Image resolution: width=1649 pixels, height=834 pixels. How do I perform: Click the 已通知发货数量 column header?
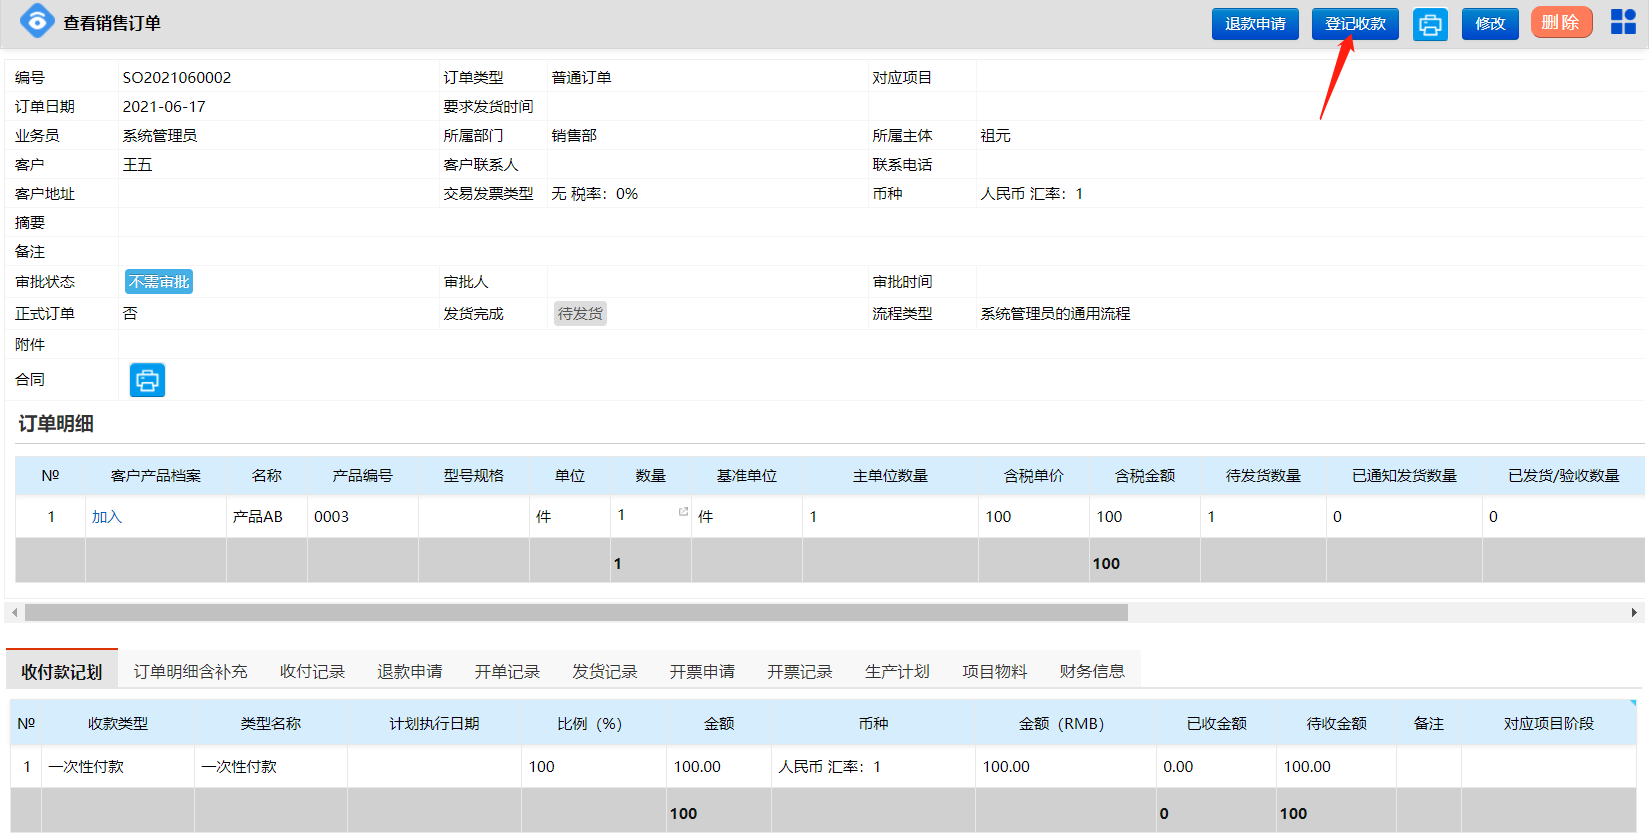pyautogui.click(x=1404, y=476)
